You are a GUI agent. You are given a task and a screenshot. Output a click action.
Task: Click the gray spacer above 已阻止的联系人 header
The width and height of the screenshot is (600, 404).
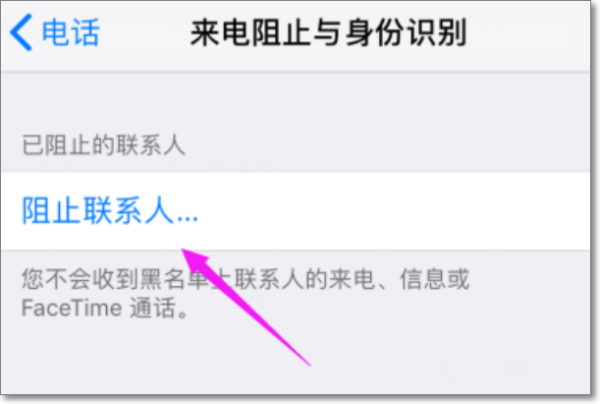pyautogui.click(x=295, y=101)
